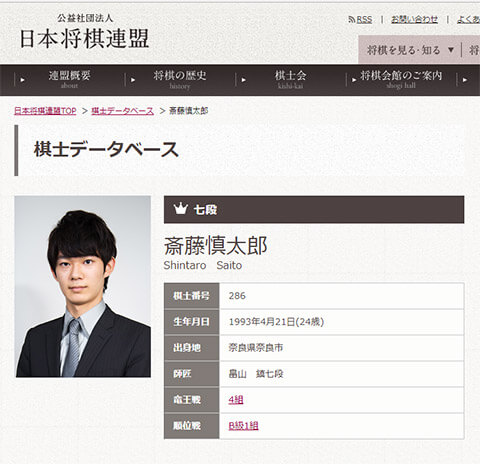The width and height of the screenshot is (480, 464).
Task: Click the rightmost navigation arrow icon
Action: point(465,80)
